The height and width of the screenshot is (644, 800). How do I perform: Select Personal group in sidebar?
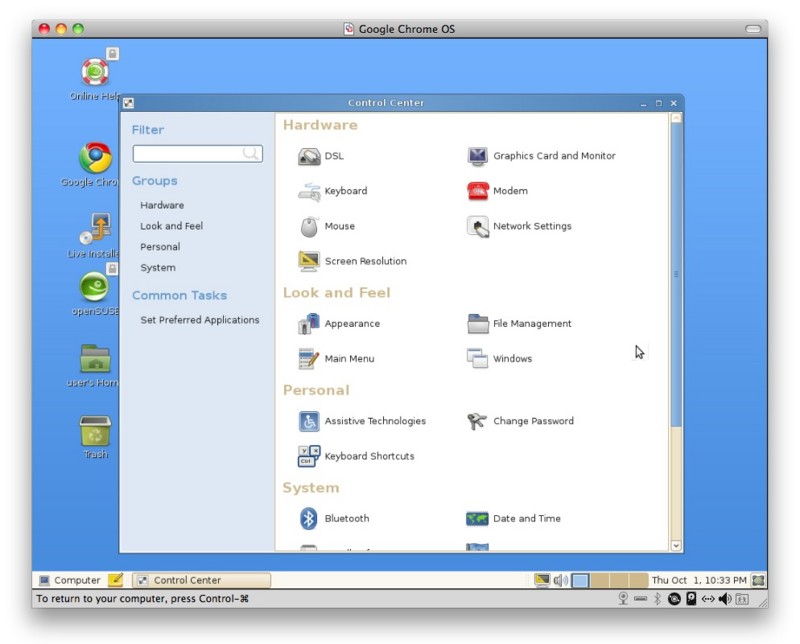point(160,247)
